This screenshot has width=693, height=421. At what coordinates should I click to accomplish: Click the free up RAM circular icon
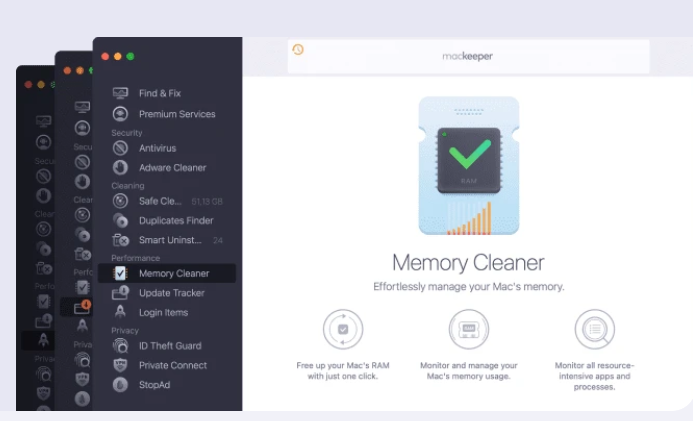(343, 330)
